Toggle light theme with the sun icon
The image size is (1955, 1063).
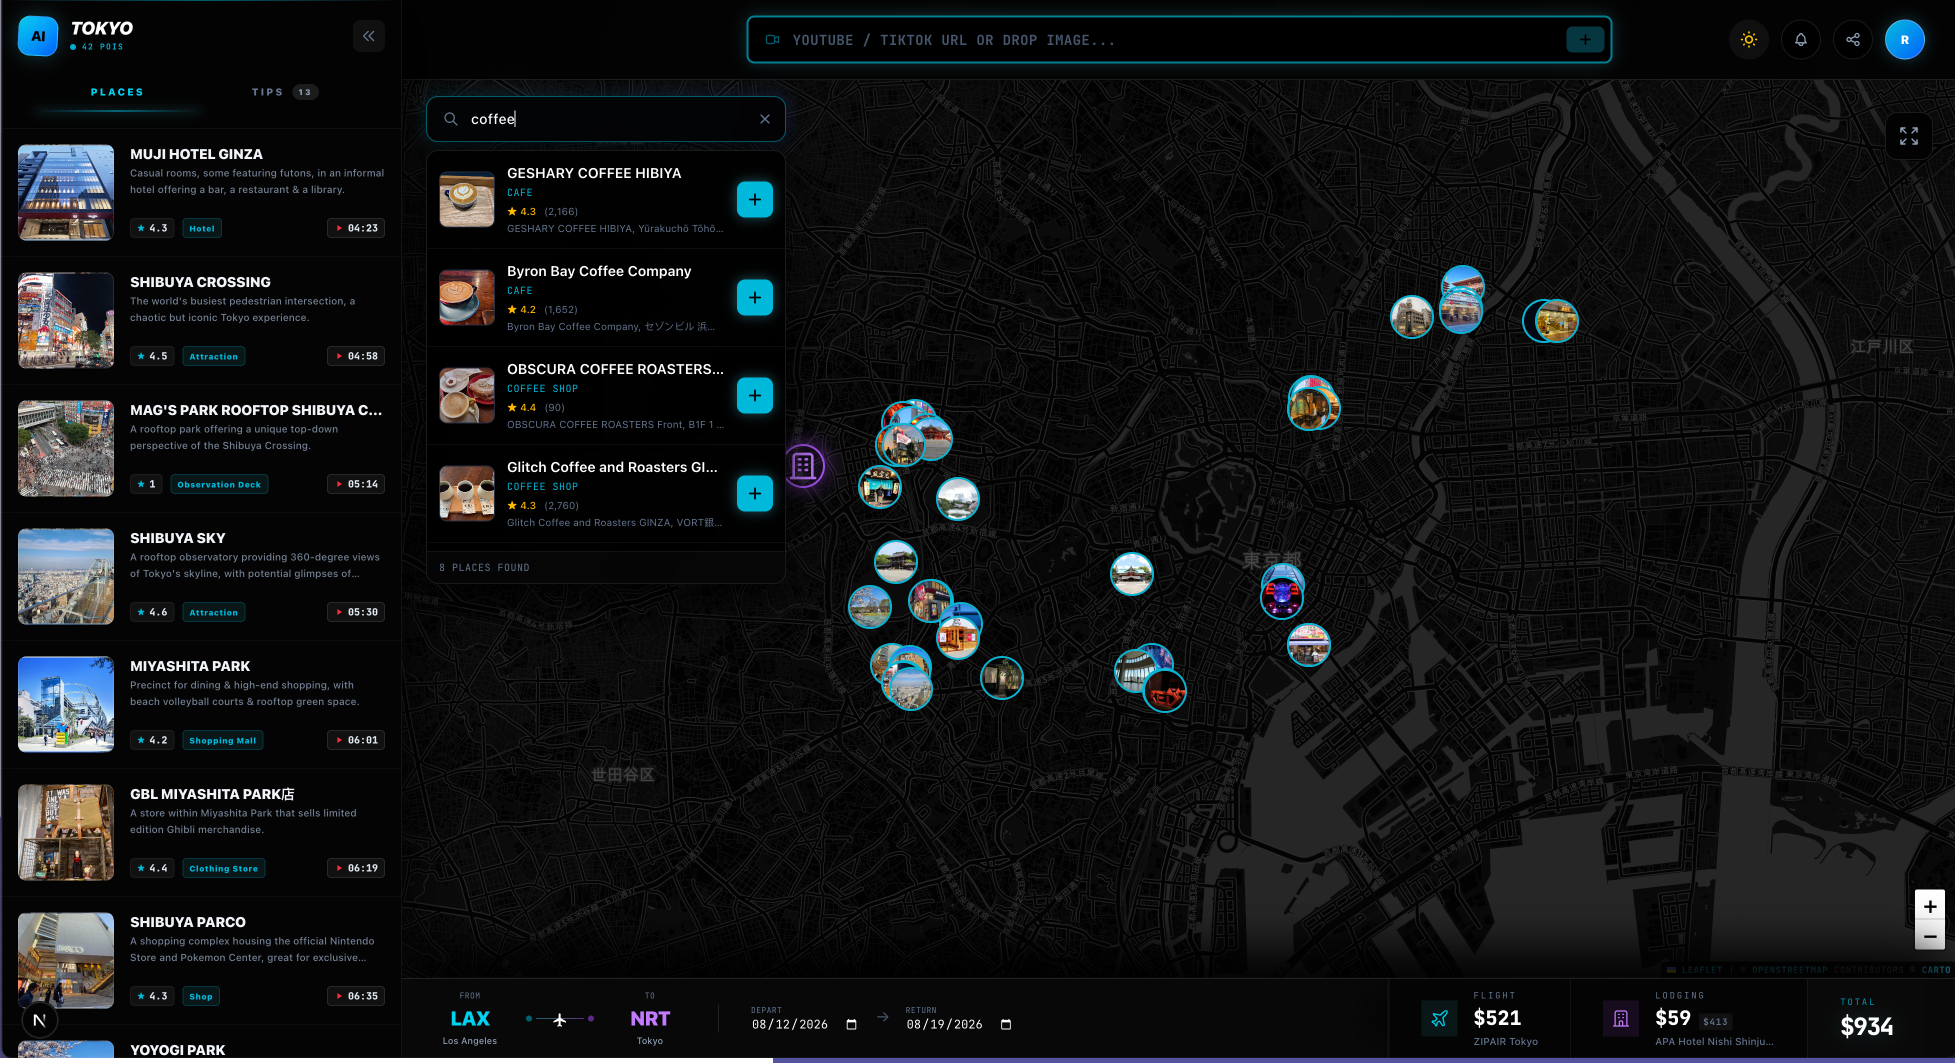[1749, 39]
